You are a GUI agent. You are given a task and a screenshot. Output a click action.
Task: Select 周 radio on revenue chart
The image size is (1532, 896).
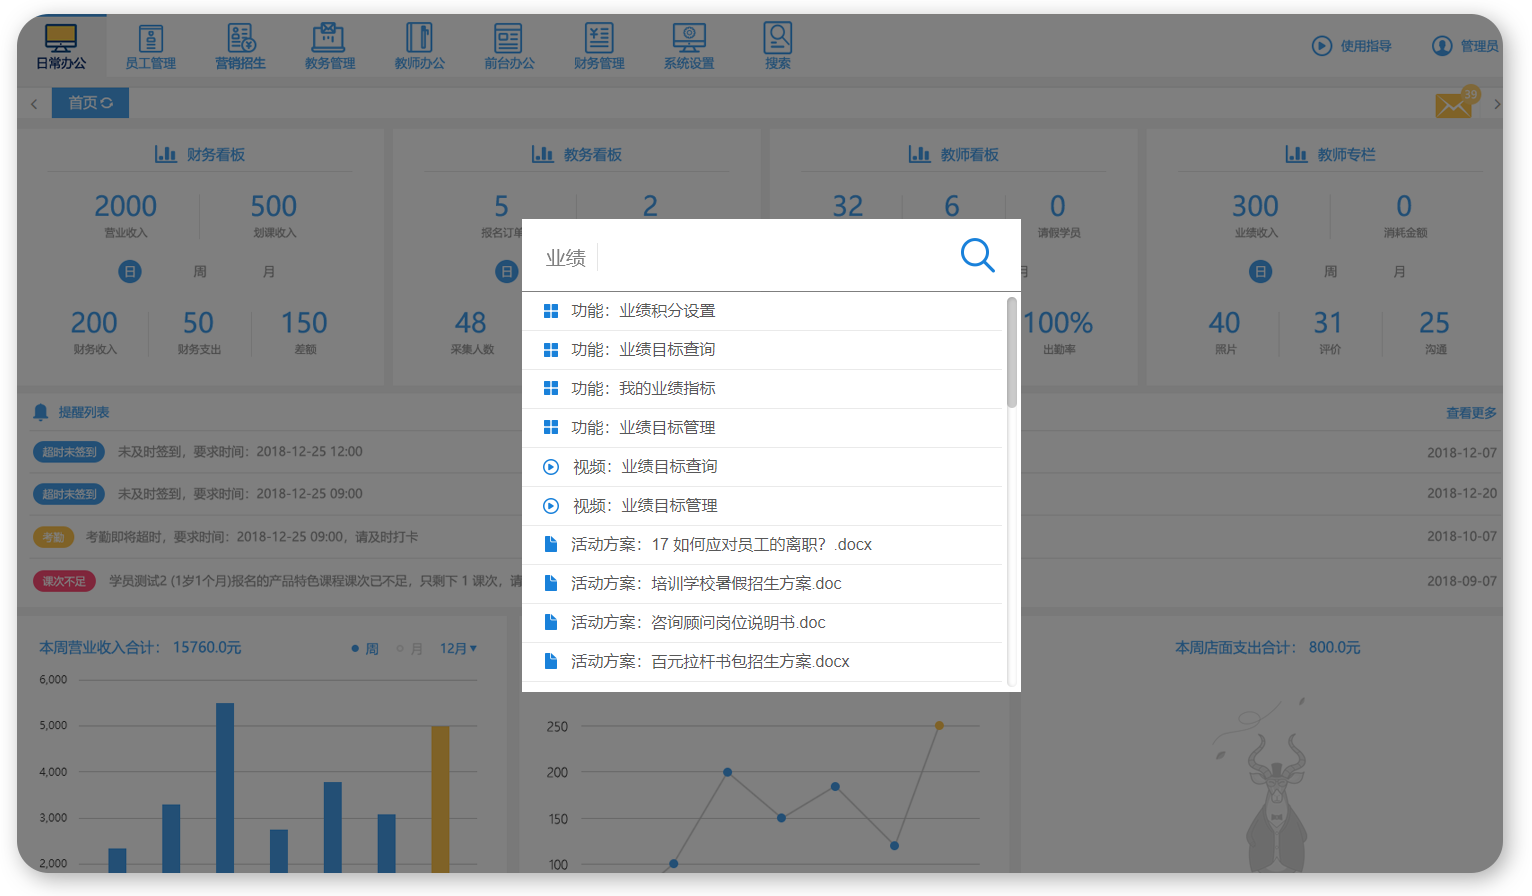(x=365, y=649)
